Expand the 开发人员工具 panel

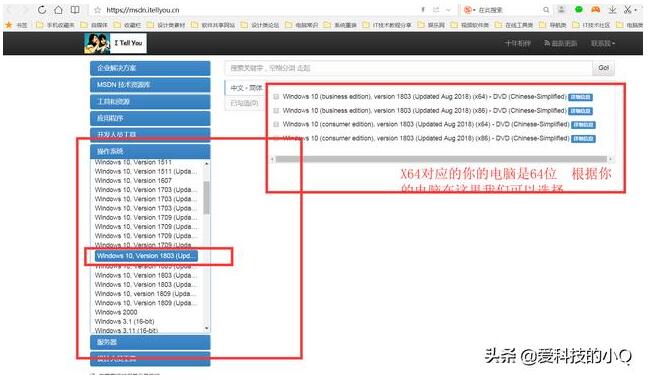(x=150, y=134)
